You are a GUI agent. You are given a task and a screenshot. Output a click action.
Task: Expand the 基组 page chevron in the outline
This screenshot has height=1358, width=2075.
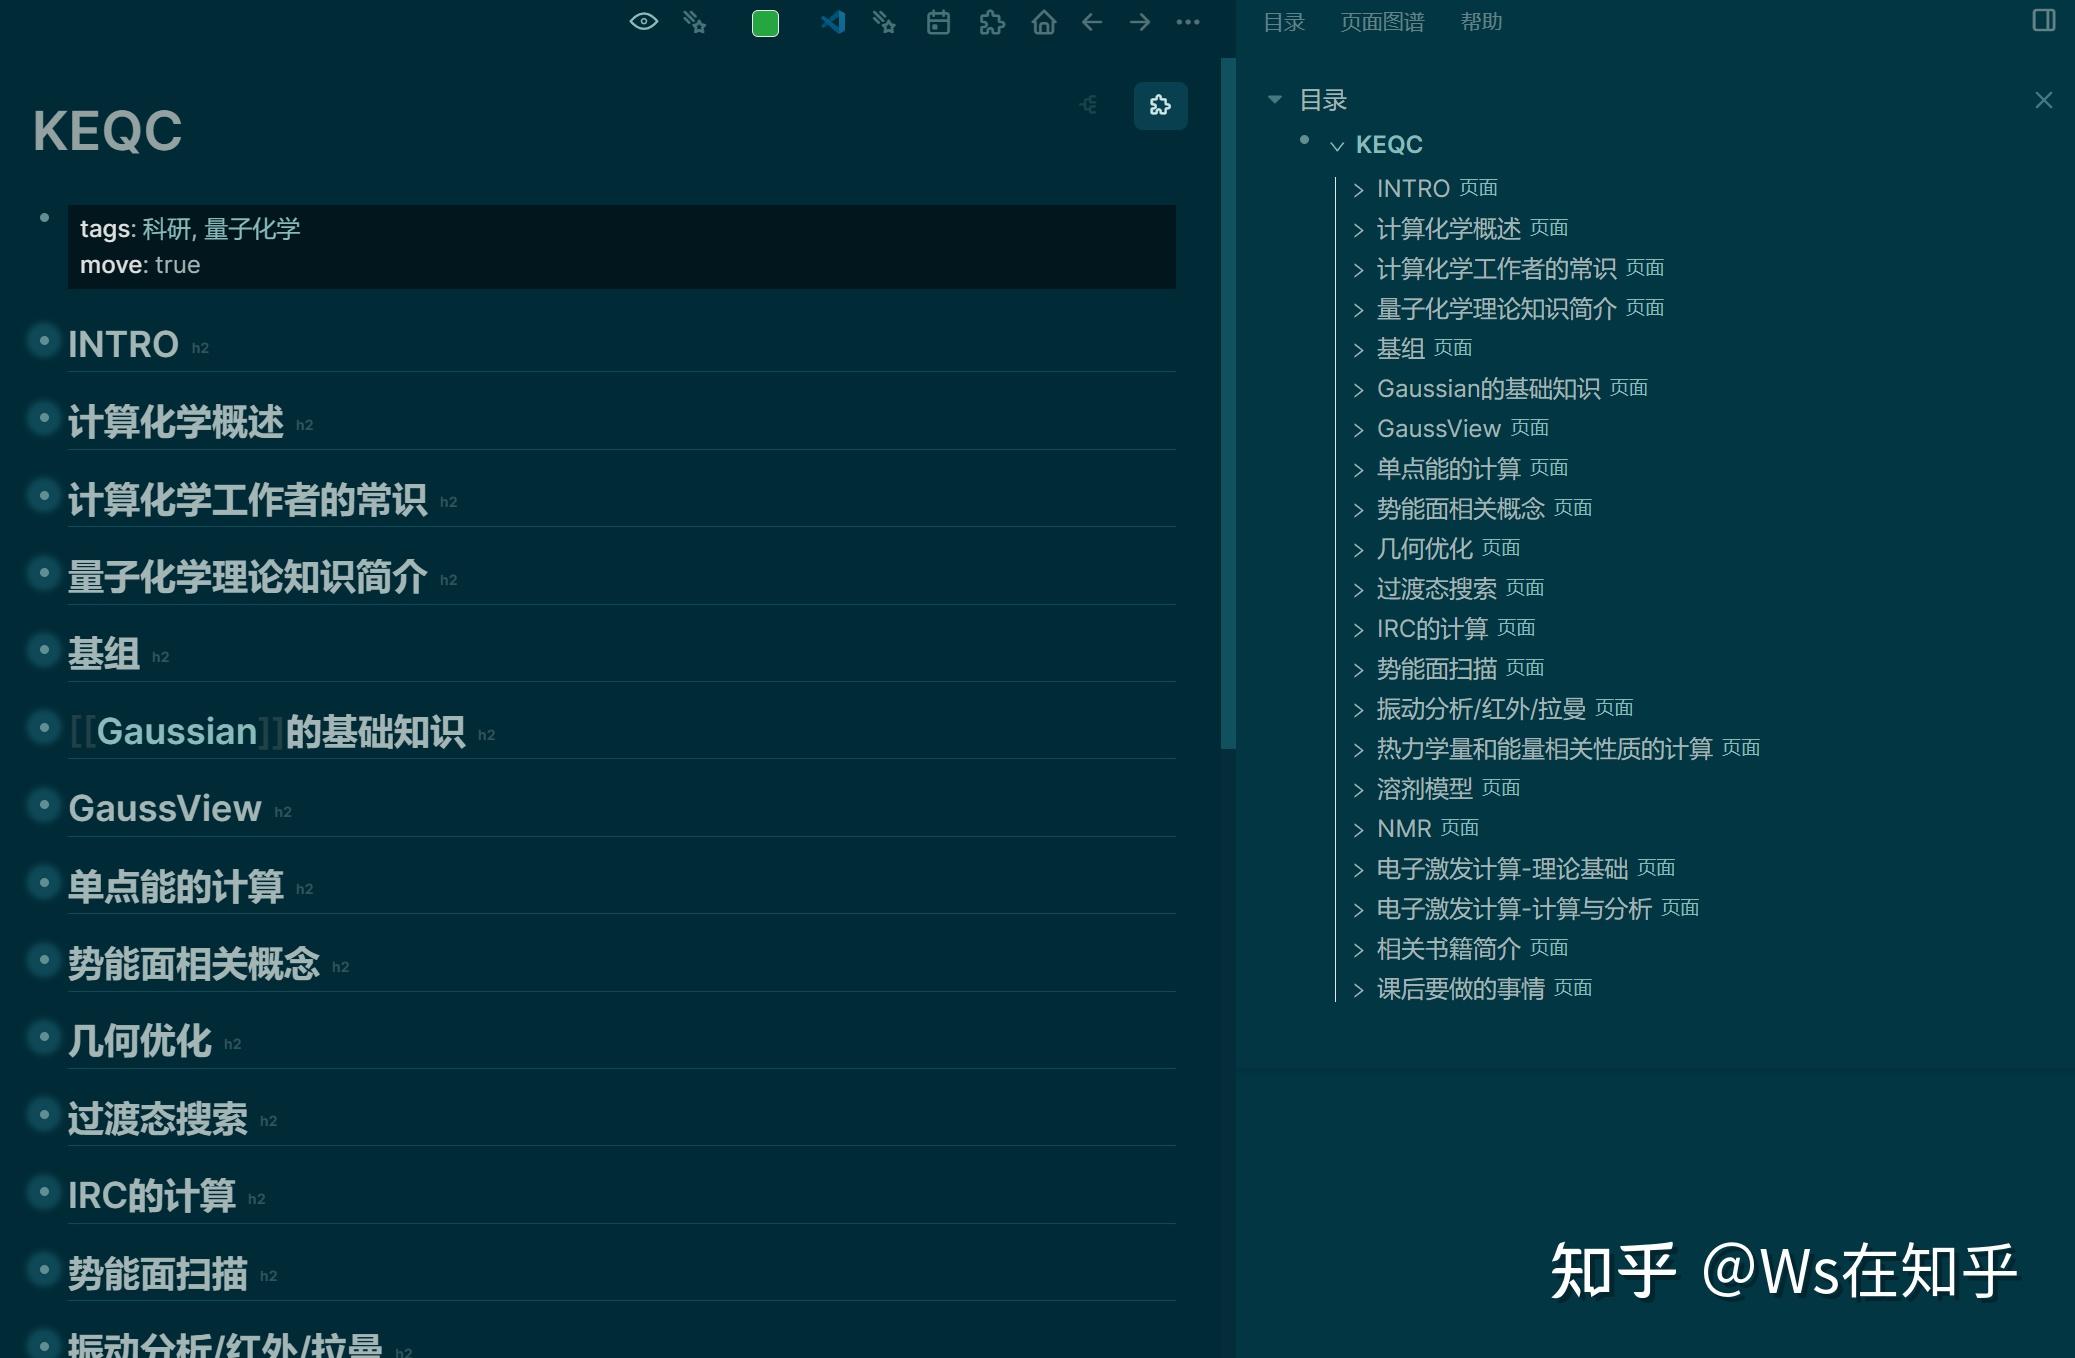[1357, 348]
